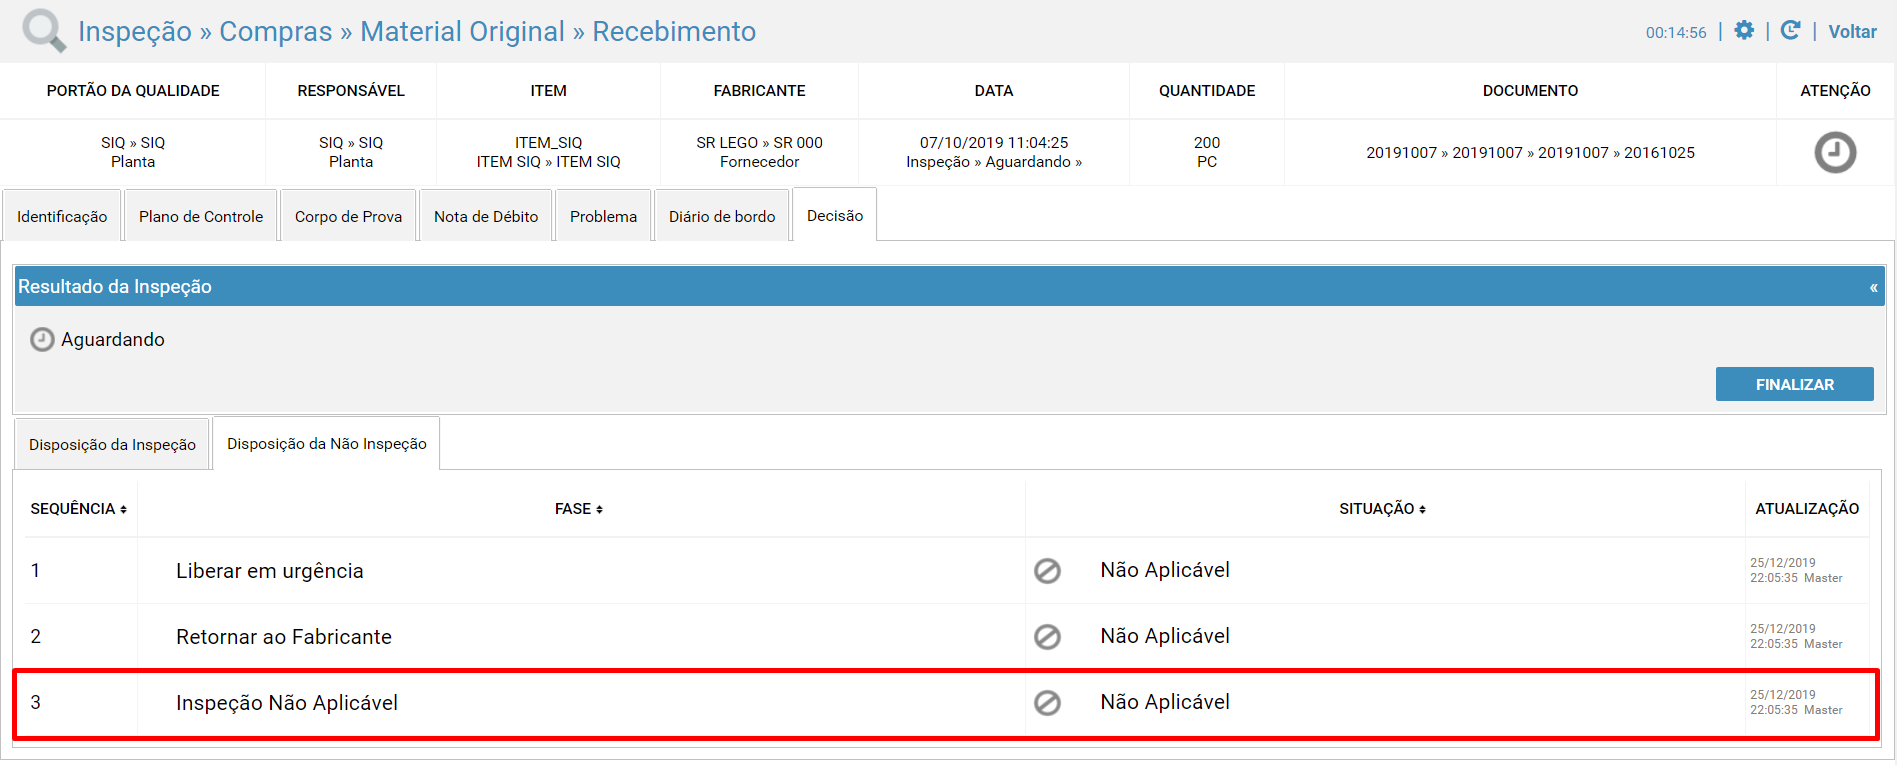Click sequence number 3 cell
This screenshot has width=1897, height=765.
click(x=35, y=703)
